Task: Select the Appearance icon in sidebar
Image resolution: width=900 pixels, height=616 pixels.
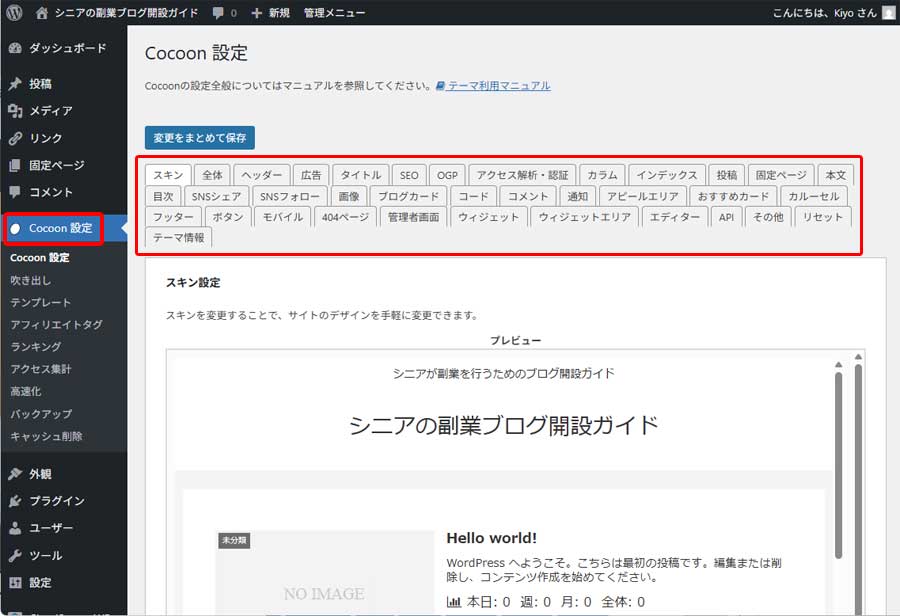Action: (x=17, y=473)
